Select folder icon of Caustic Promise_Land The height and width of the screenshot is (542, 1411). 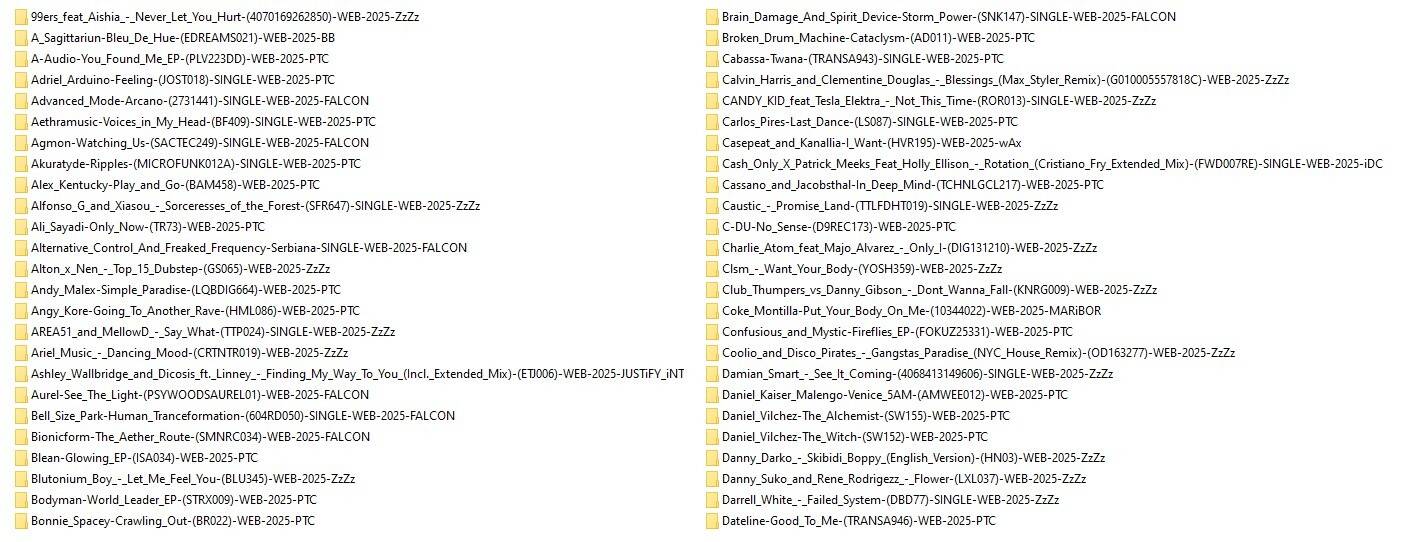click(x=712, y=206)
